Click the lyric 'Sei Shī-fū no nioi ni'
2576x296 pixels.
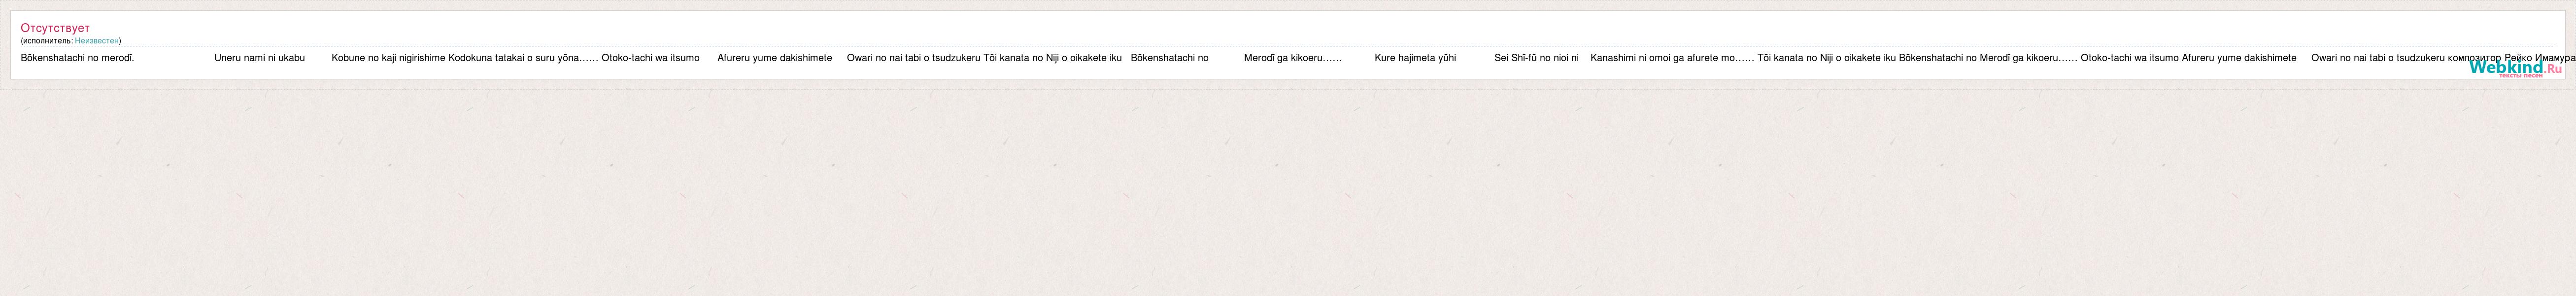pos(1536,58)
